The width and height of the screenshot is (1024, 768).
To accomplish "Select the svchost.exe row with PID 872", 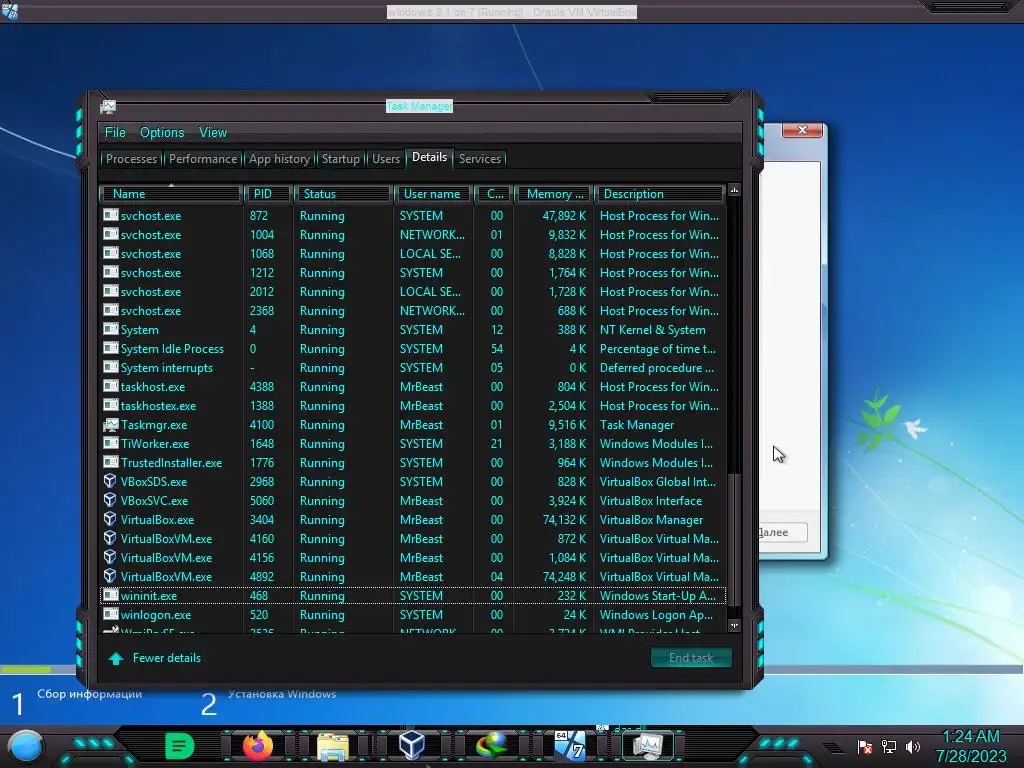I will 412,216.
